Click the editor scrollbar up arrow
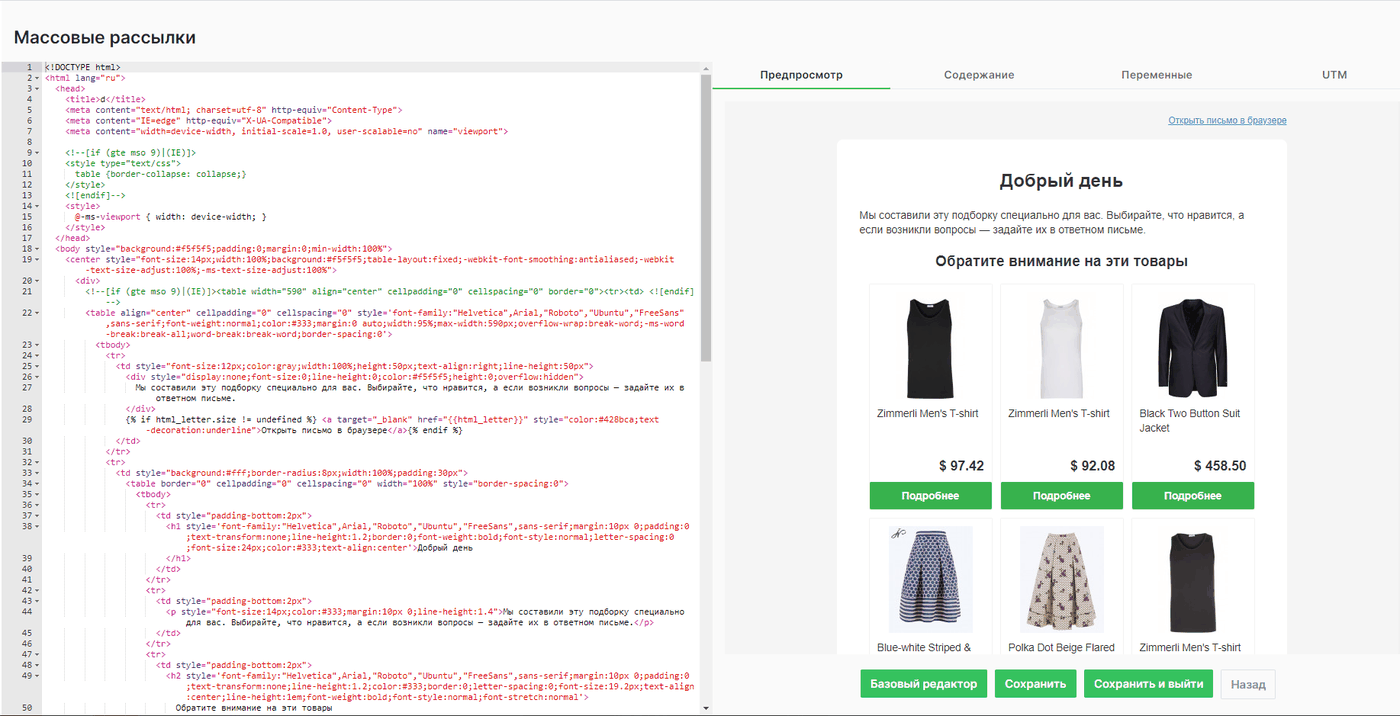The image size is (1400, 716). coord(706,67)
